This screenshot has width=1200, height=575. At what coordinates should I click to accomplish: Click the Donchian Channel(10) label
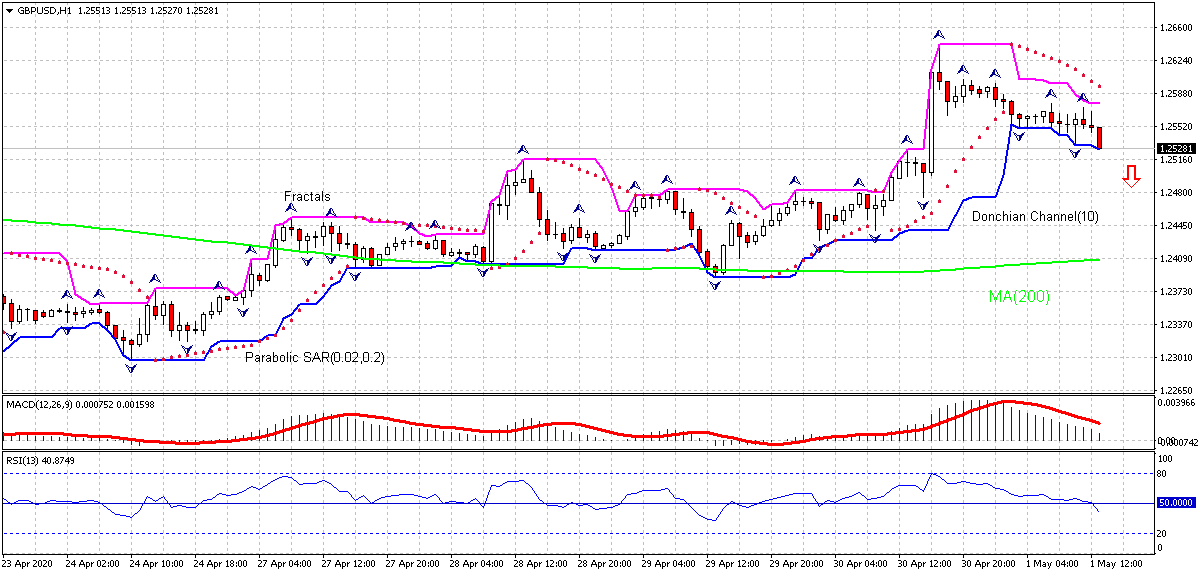point(1024,216)
